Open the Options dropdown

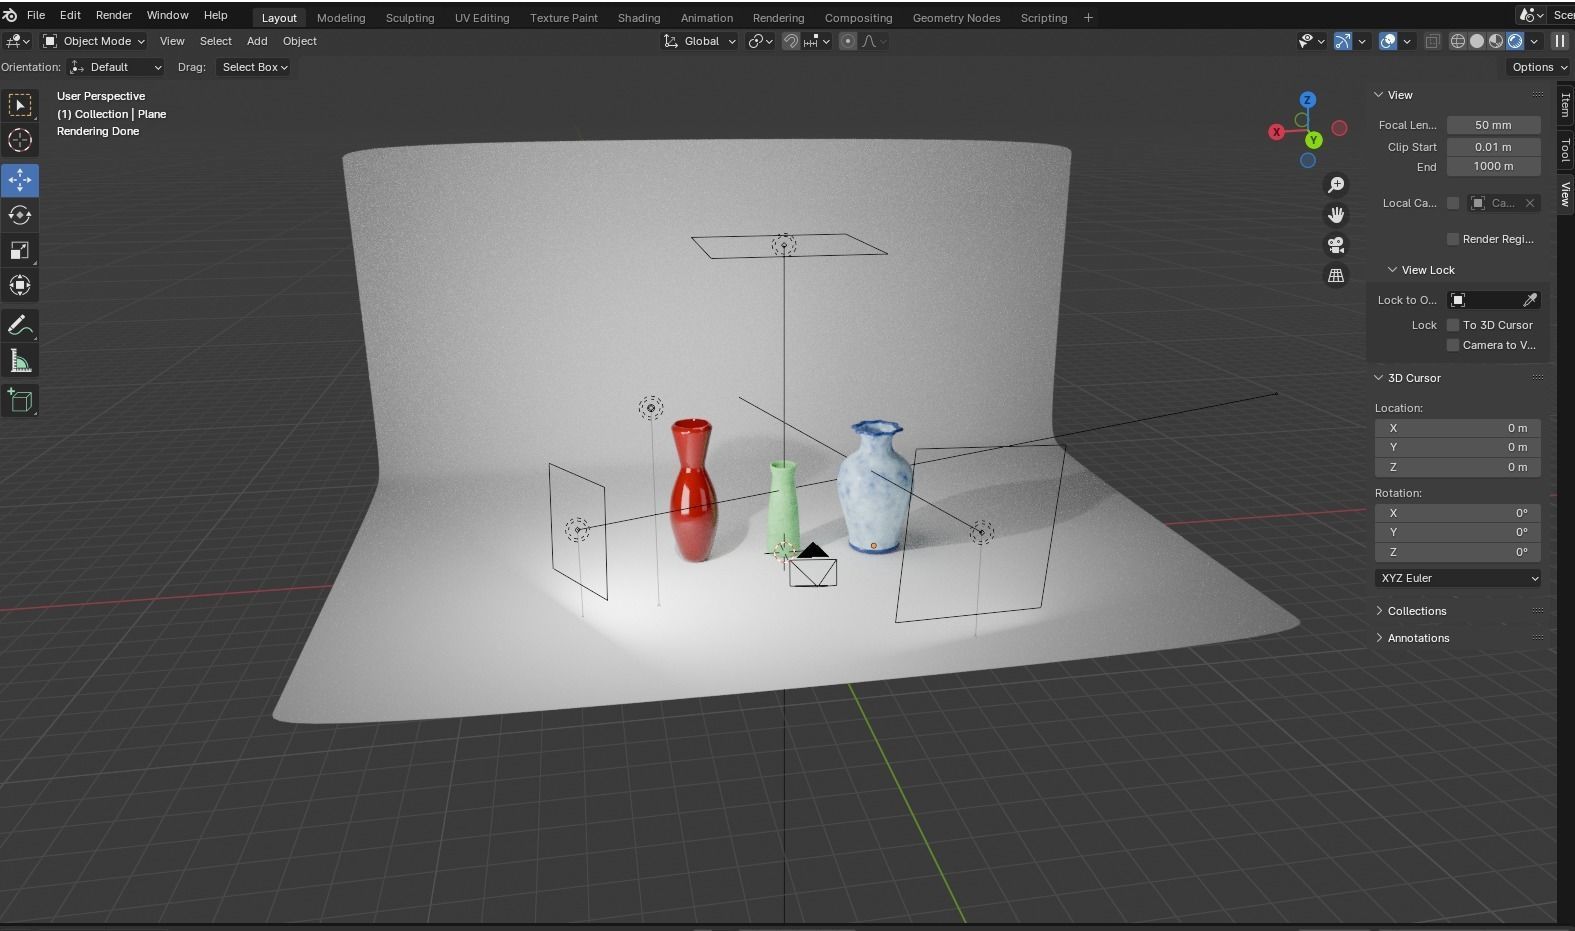coord(1539,67)
